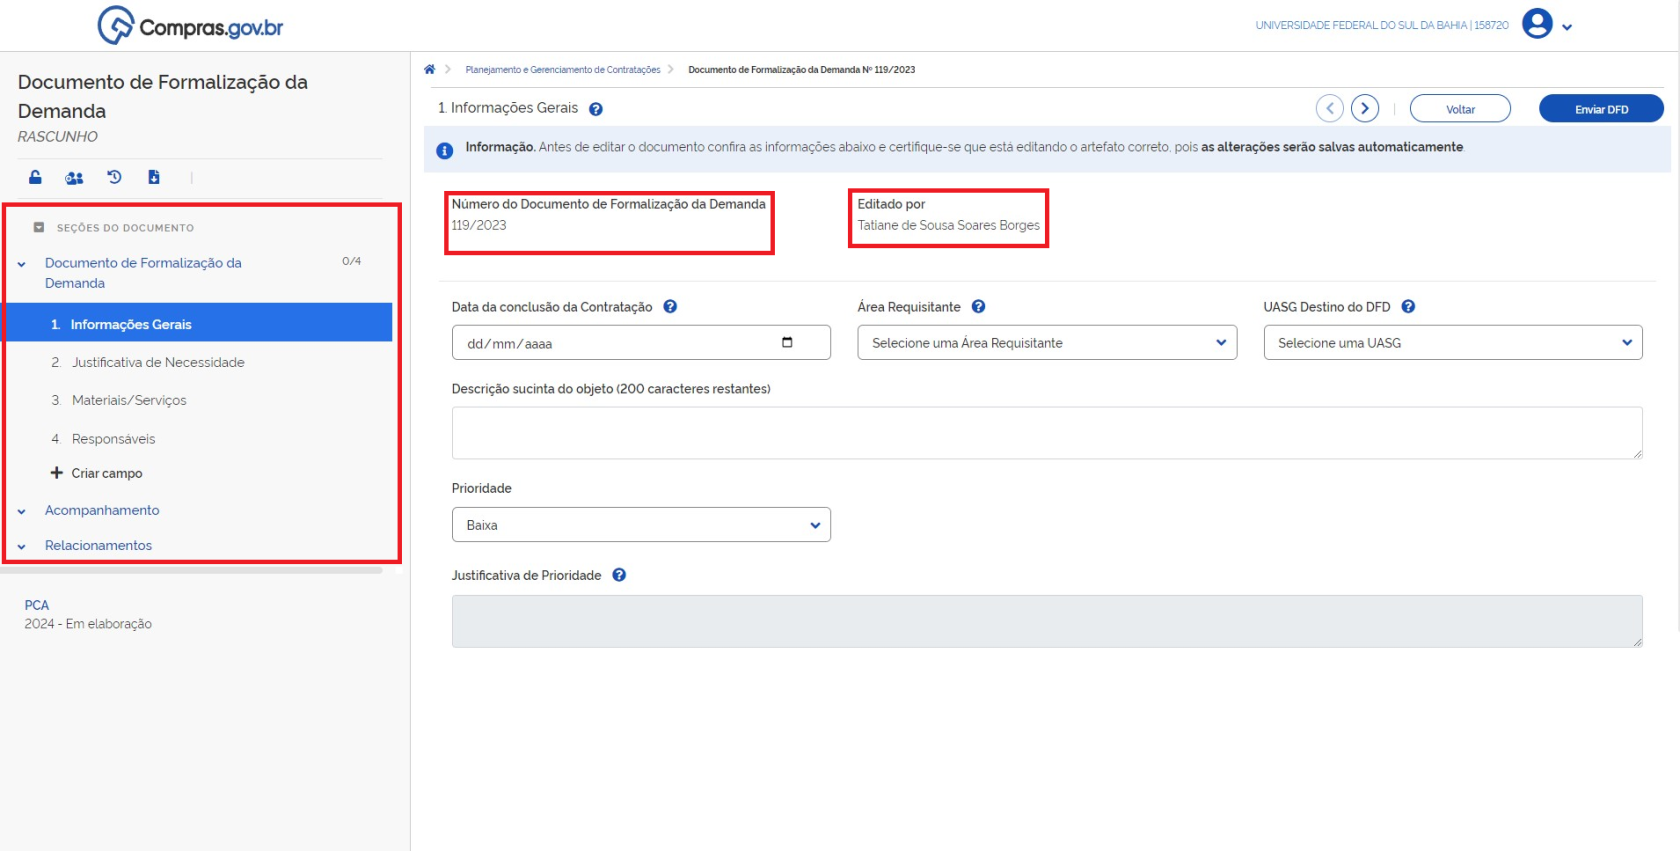Open the Selecione uma UASG dropdown
Screen dimensions: 1680x851
(x=1452, y=343)
